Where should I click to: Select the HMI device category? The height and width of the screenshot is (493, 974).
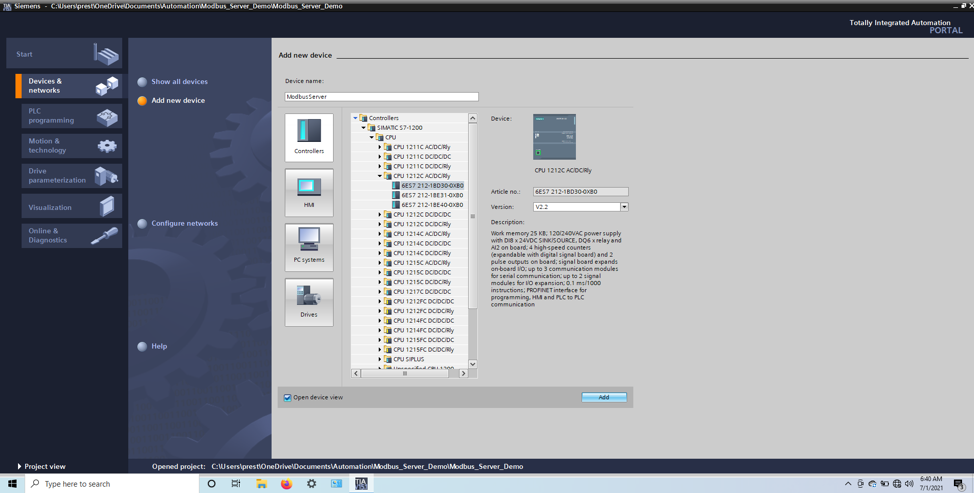click(x=309, y=192)
